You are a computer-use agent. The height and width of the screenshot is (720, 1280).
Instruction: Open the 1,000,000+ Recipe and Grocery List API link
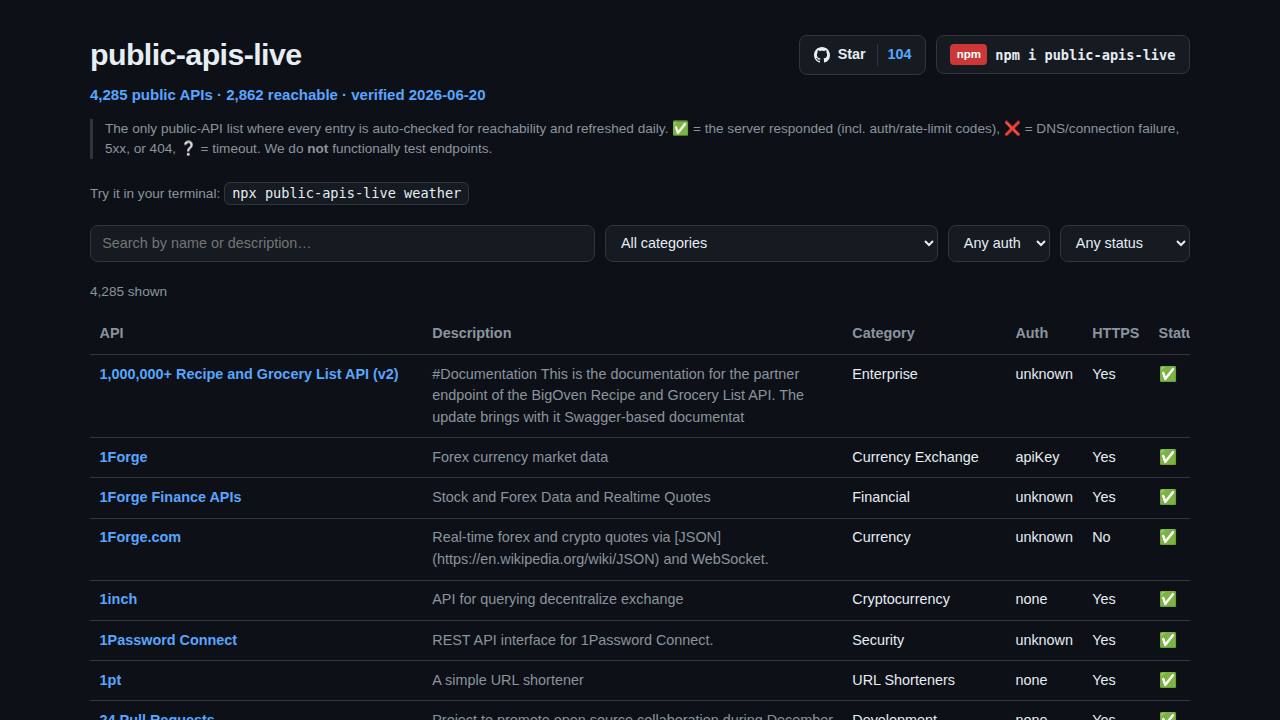pos(249,374)
